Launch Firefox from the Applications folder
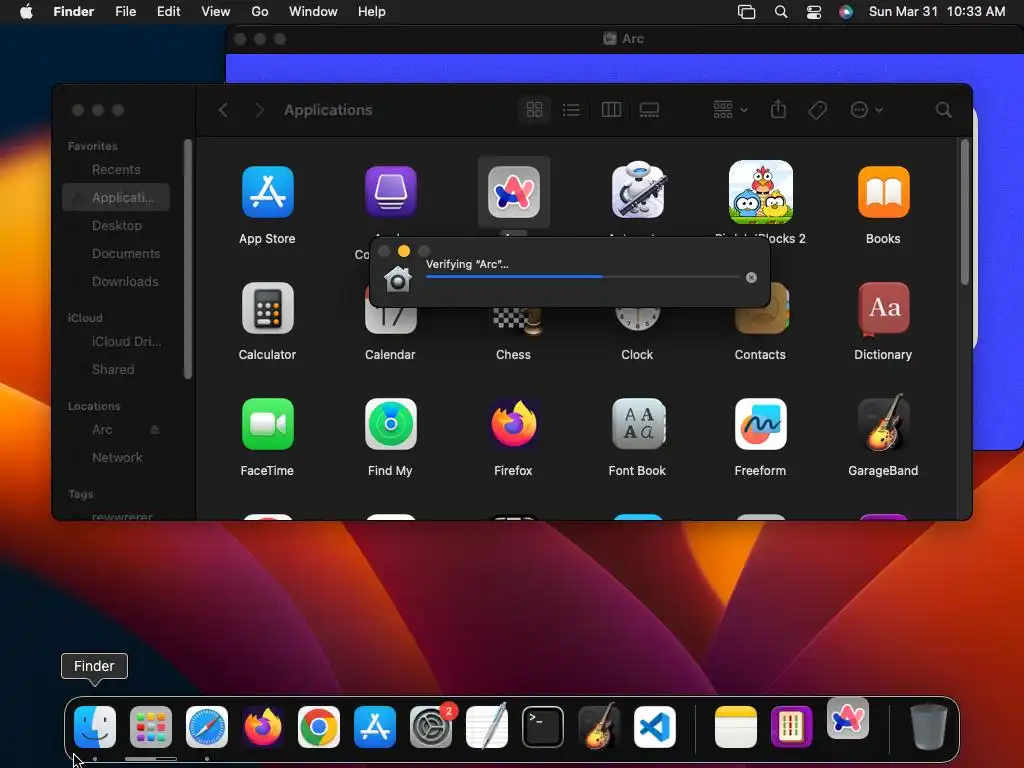Screen dimensions: 1024x768 point(514,424)
